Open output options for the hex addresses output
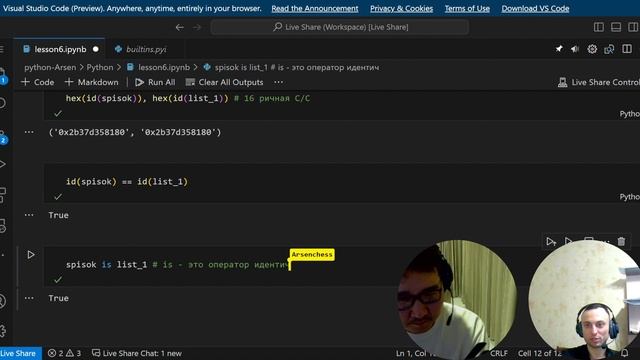Screen dimensions: 640x360 click(x=29, y=132)
